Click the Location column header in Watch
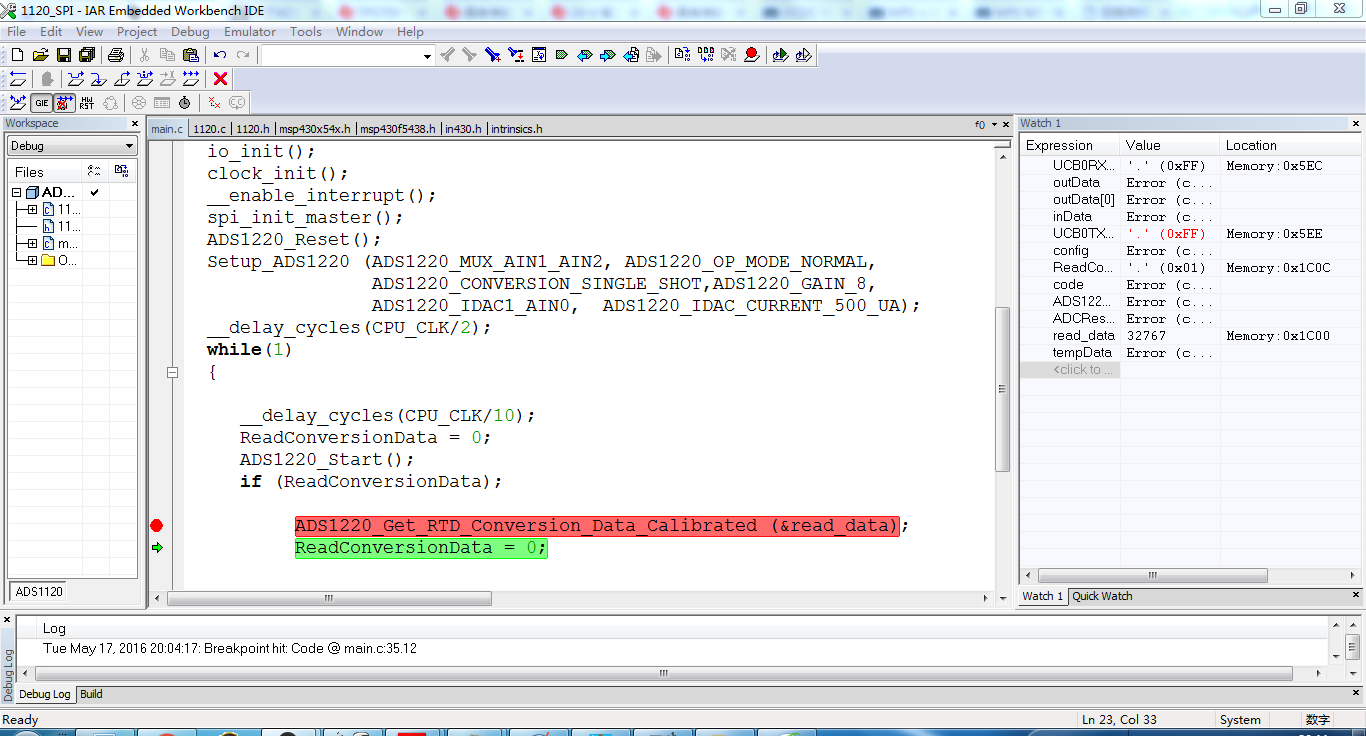1366x736 pixels. coord(1291,145)
